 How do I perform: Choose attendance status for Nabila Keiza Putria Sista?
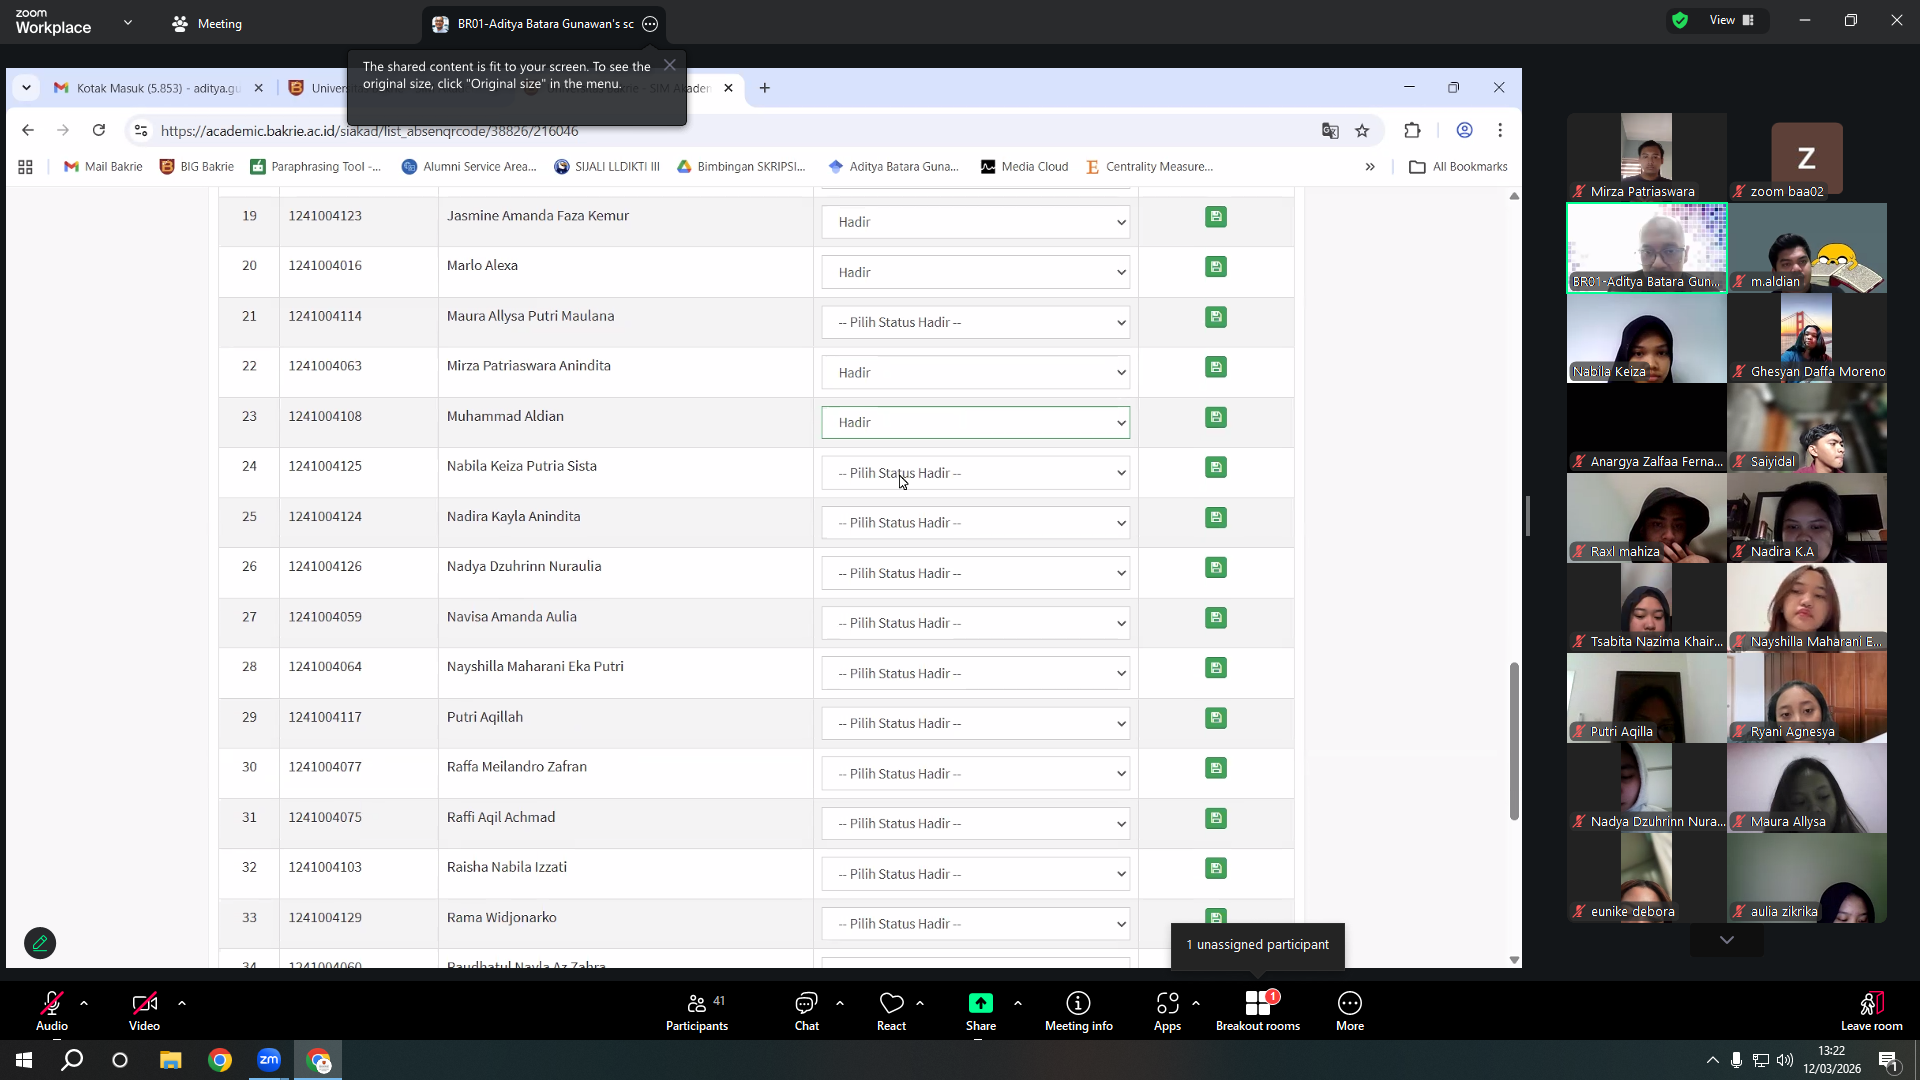[976, 473]
